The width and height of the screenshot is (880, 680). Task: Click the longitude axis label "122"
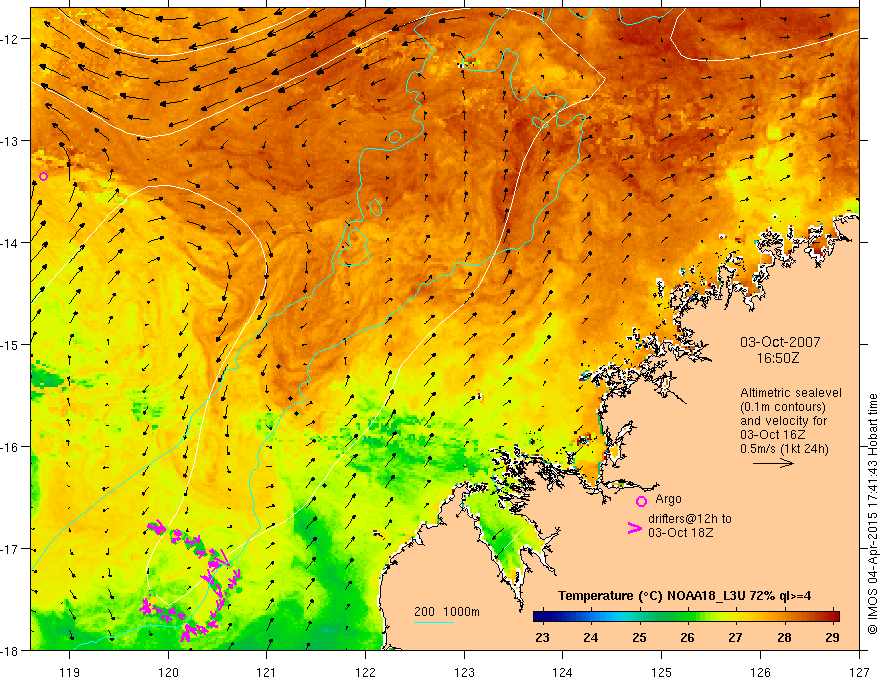(365, 672)
